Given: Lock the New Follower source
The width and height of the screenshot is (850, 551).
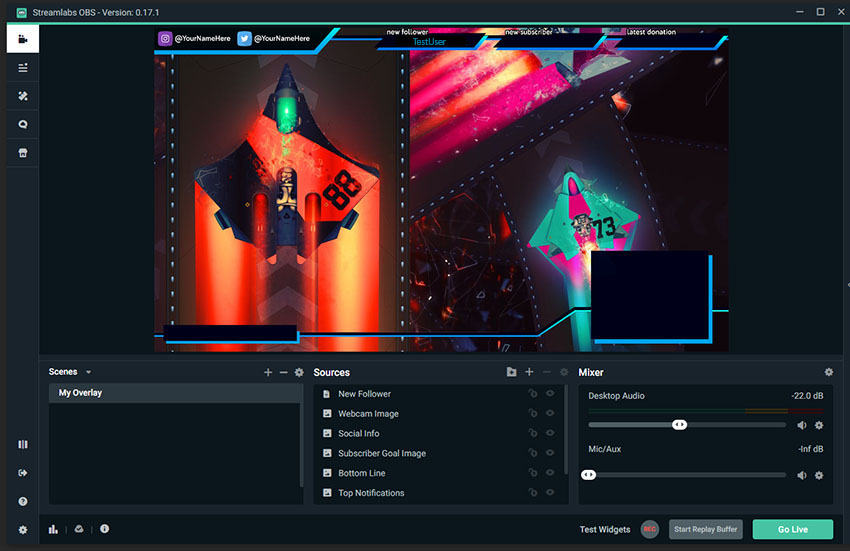Looking at the screenshot, I should pyautogui.click(x=533, y=393).
